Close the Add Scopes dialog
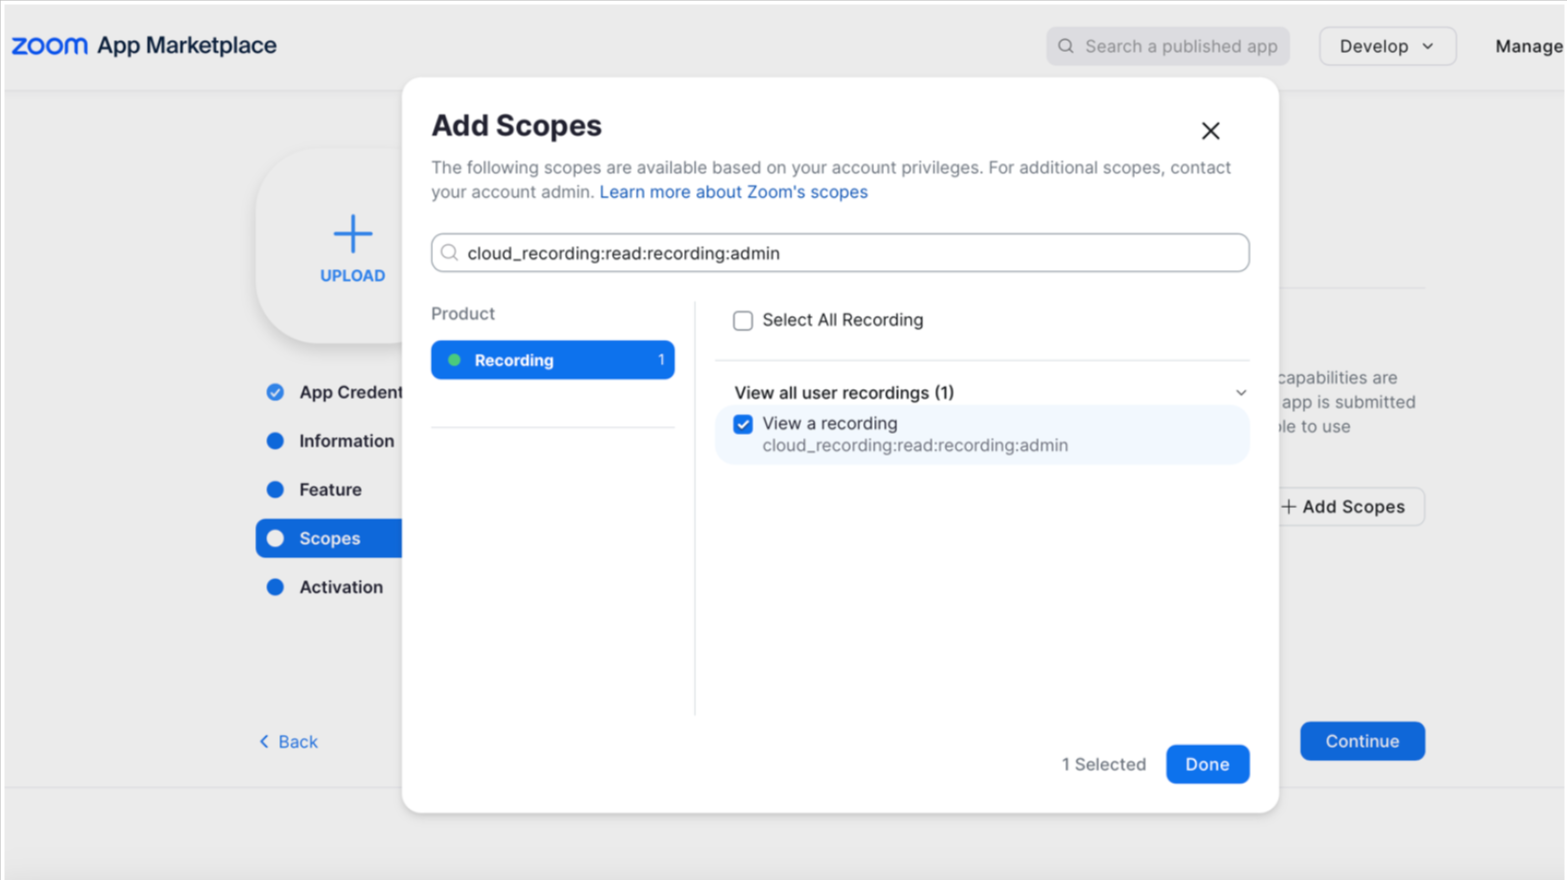The height and width of the screenshot is (880, 1567). (x=1210, y=131)
